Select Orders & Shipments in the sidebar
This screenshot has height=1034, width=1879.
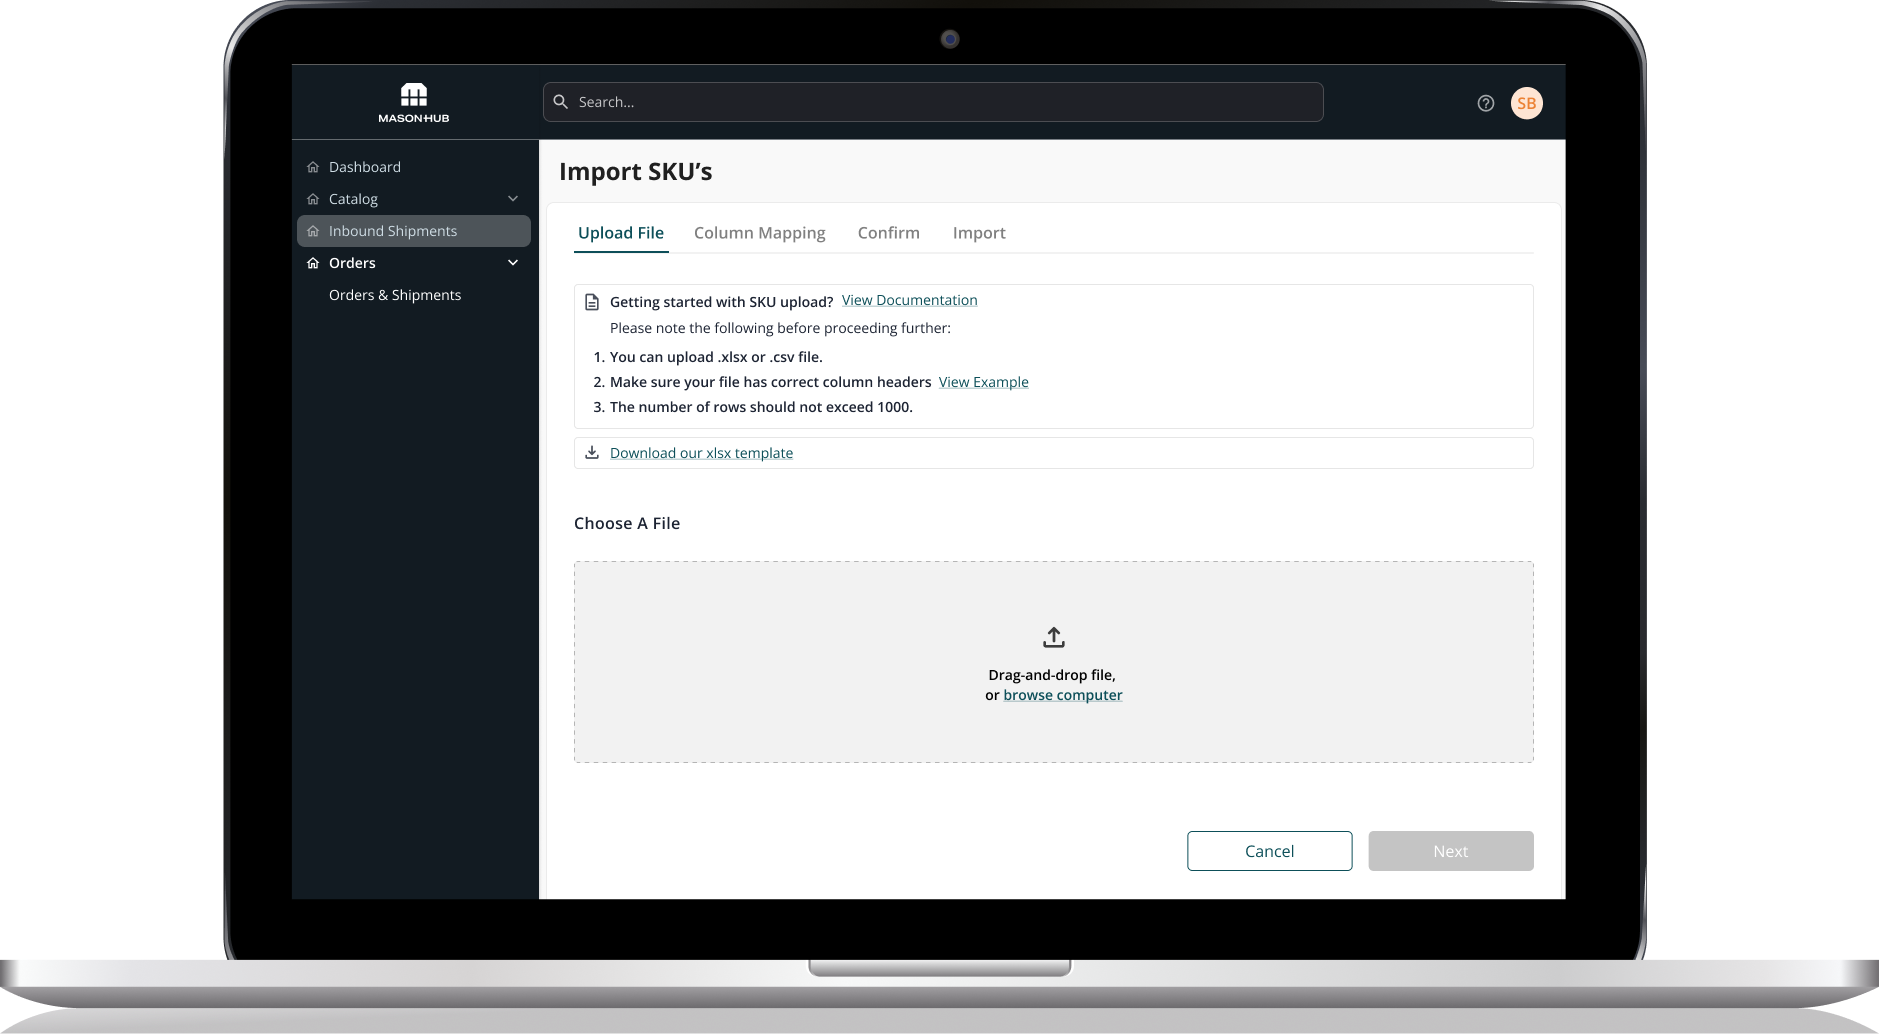tap(394, 294)
